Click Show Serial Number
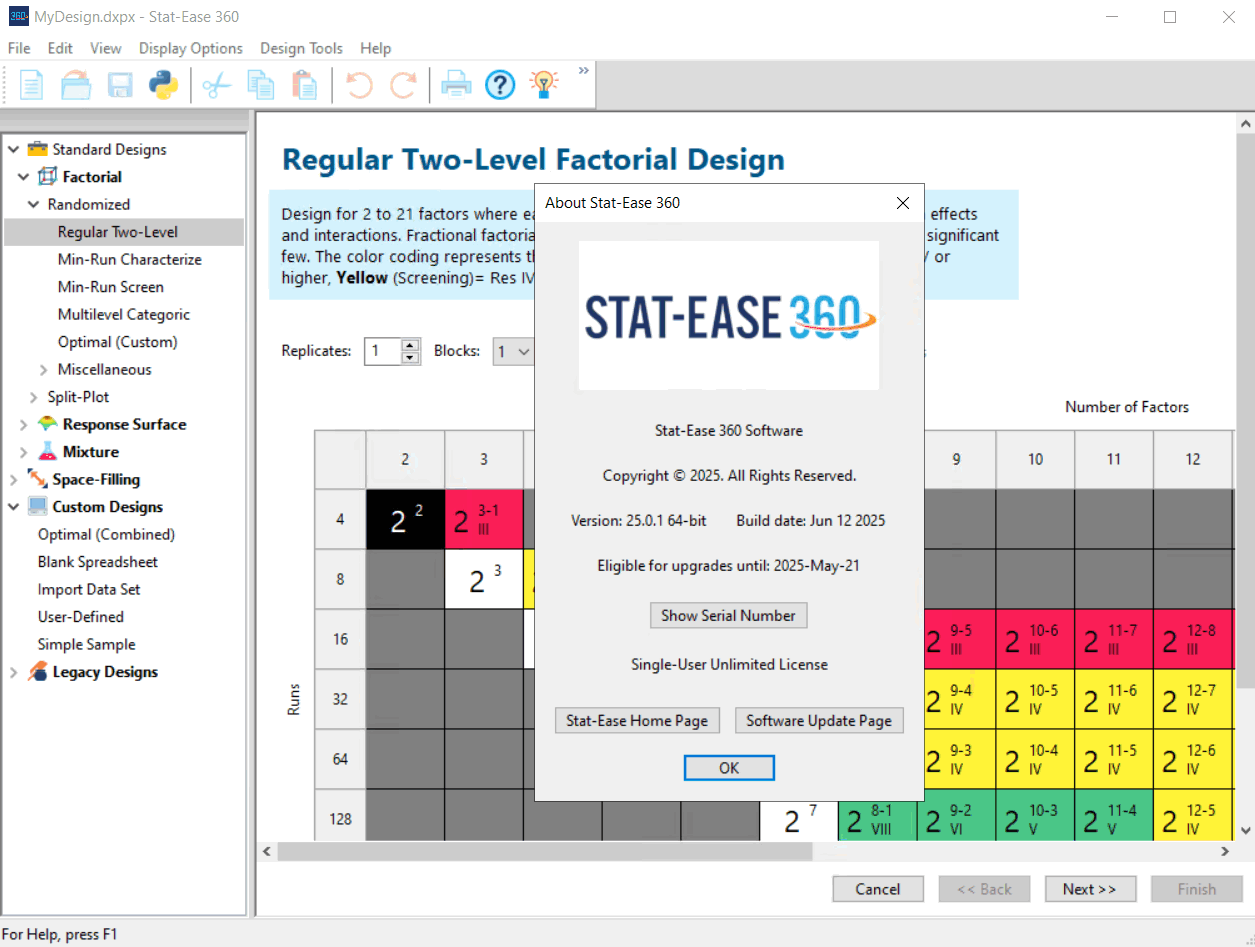1255x947 pixels. pos(728,615)
